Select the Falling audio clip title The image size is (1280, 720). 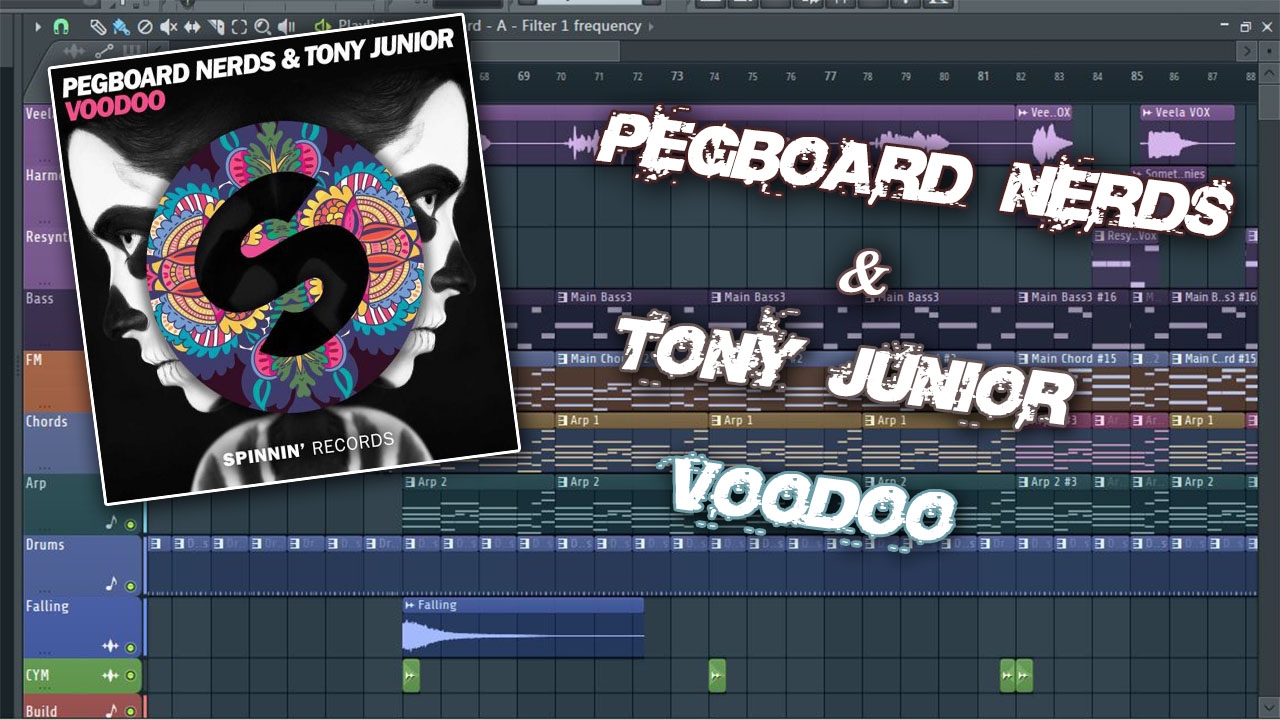pyautogui.click(x=437, y=605)
